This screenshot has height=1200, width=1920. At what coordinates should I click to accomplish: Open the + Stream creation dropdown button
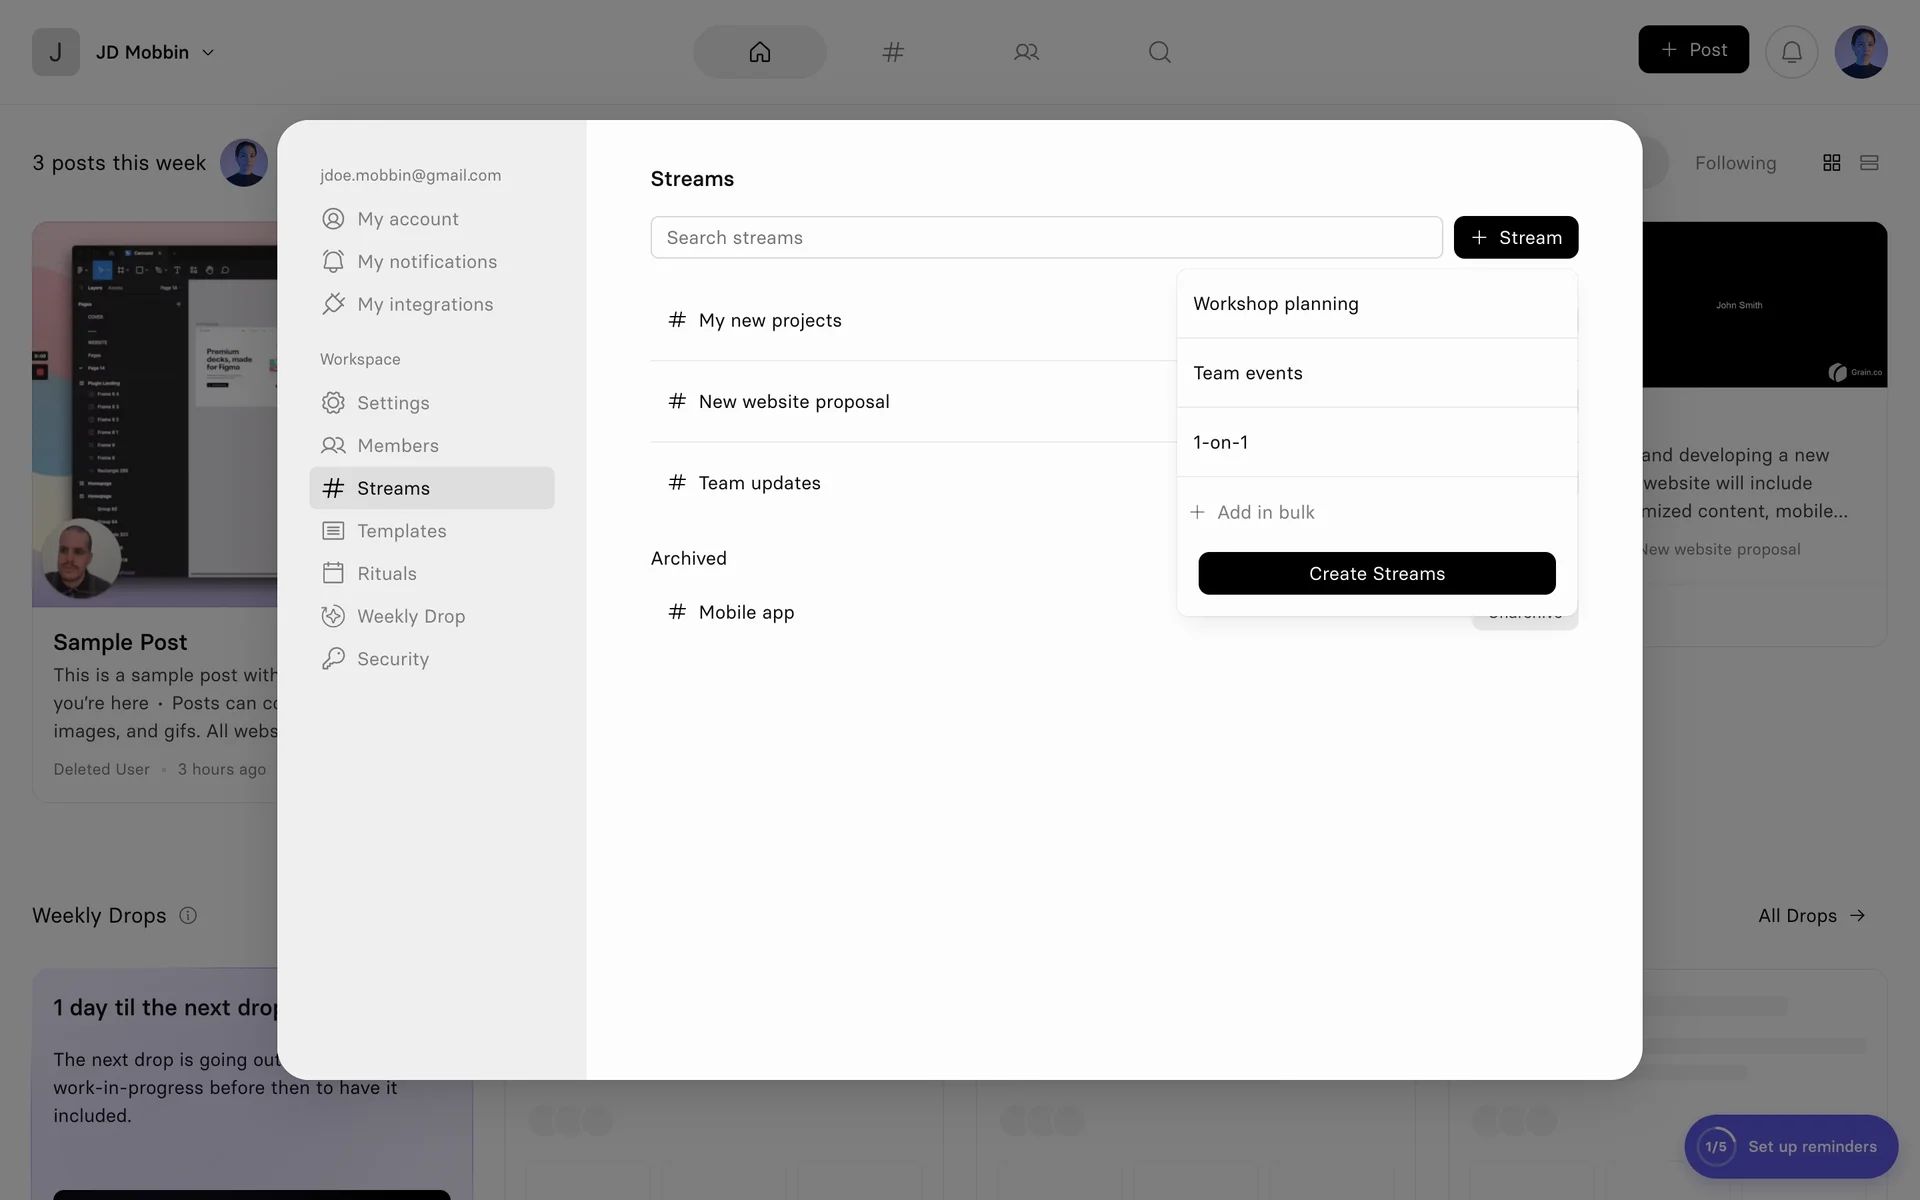(x=1515, y=237)
